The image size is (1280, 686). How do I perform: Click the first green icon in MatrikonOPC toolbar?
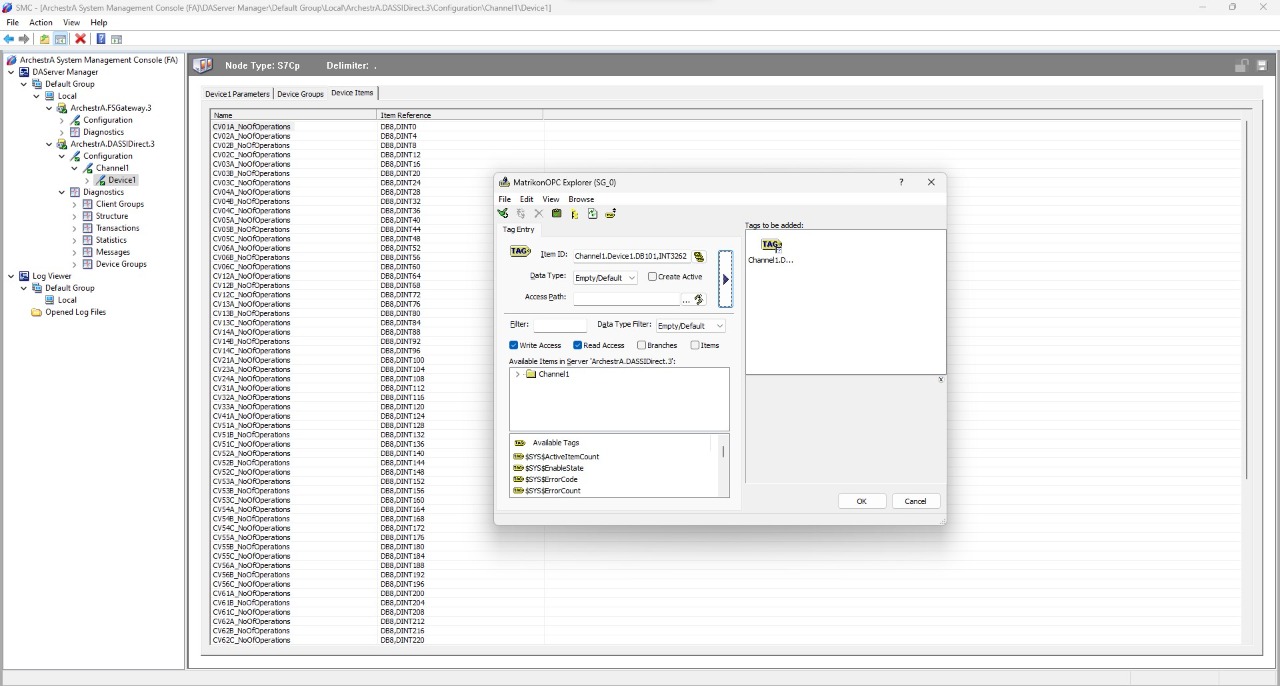pyautogui.click(x=503, y=213)
